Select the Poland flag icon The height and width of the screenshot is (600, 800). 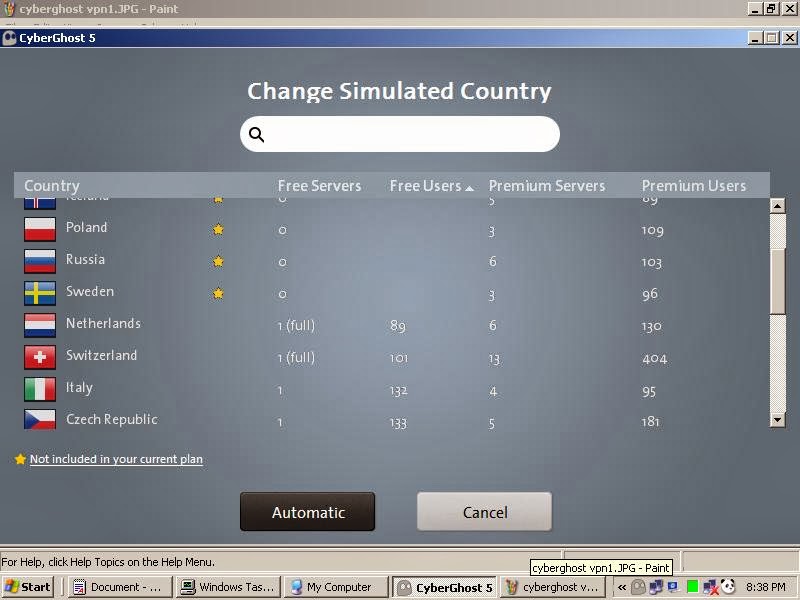click(x=40, y=229)
